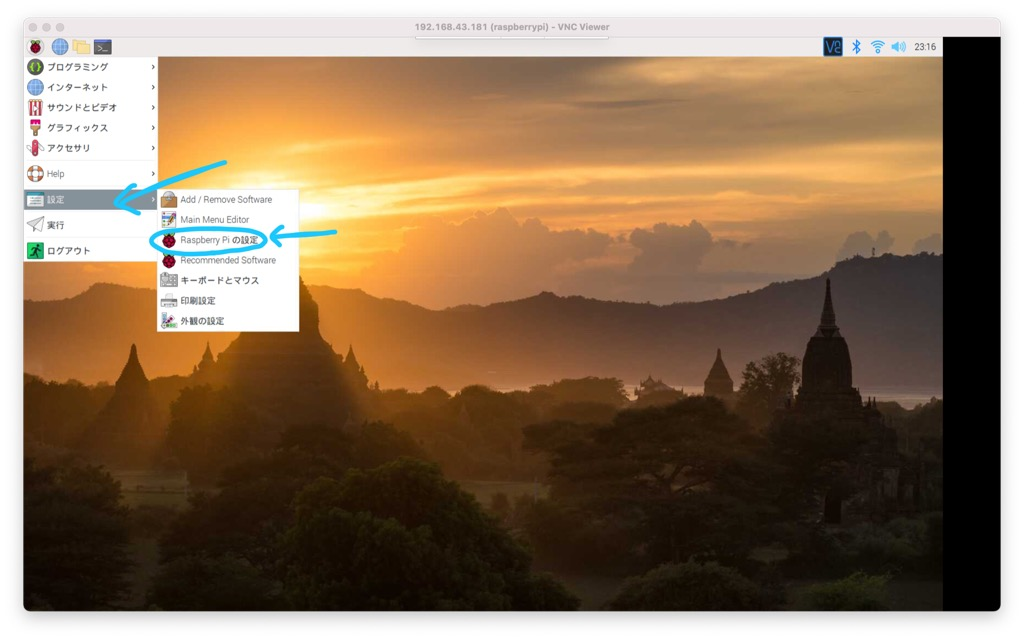Viewport: 1024px width, 640px height.
Task: Click the VNC server tray icon
Action: [x=832, y=47]
